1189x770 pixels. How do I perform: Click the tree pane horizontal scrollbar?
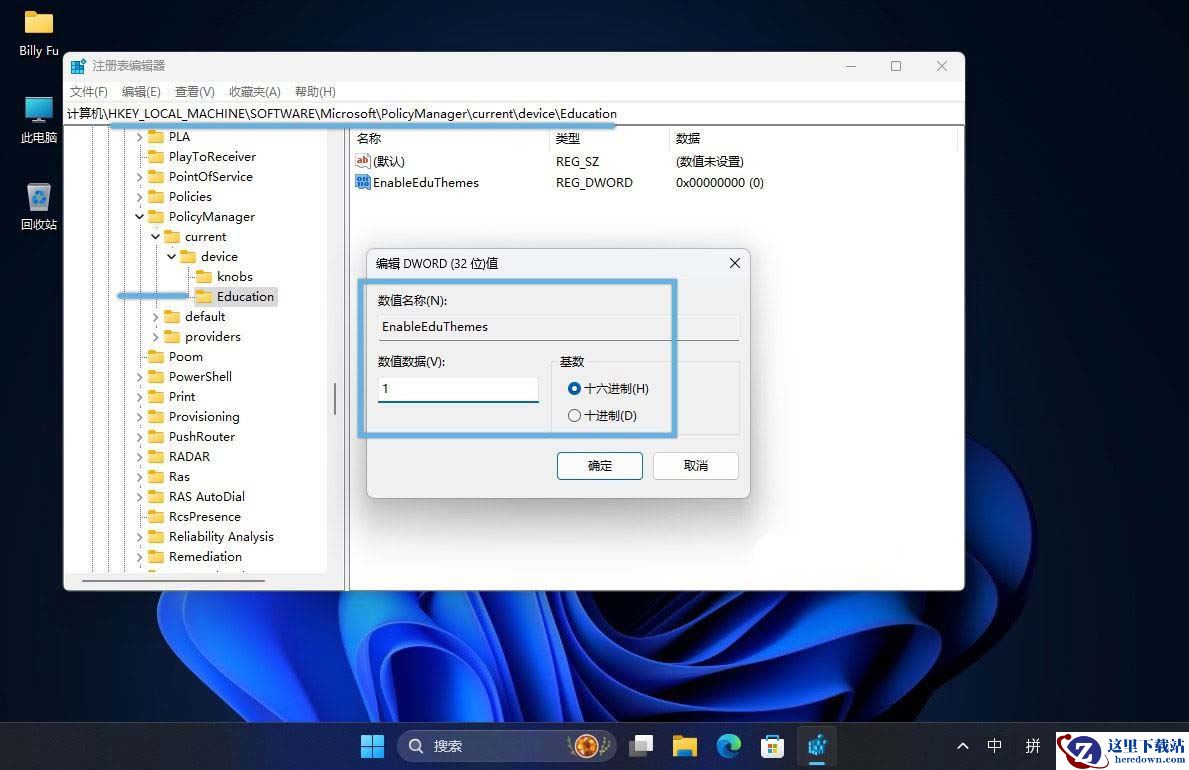click(x=174, y=581)
